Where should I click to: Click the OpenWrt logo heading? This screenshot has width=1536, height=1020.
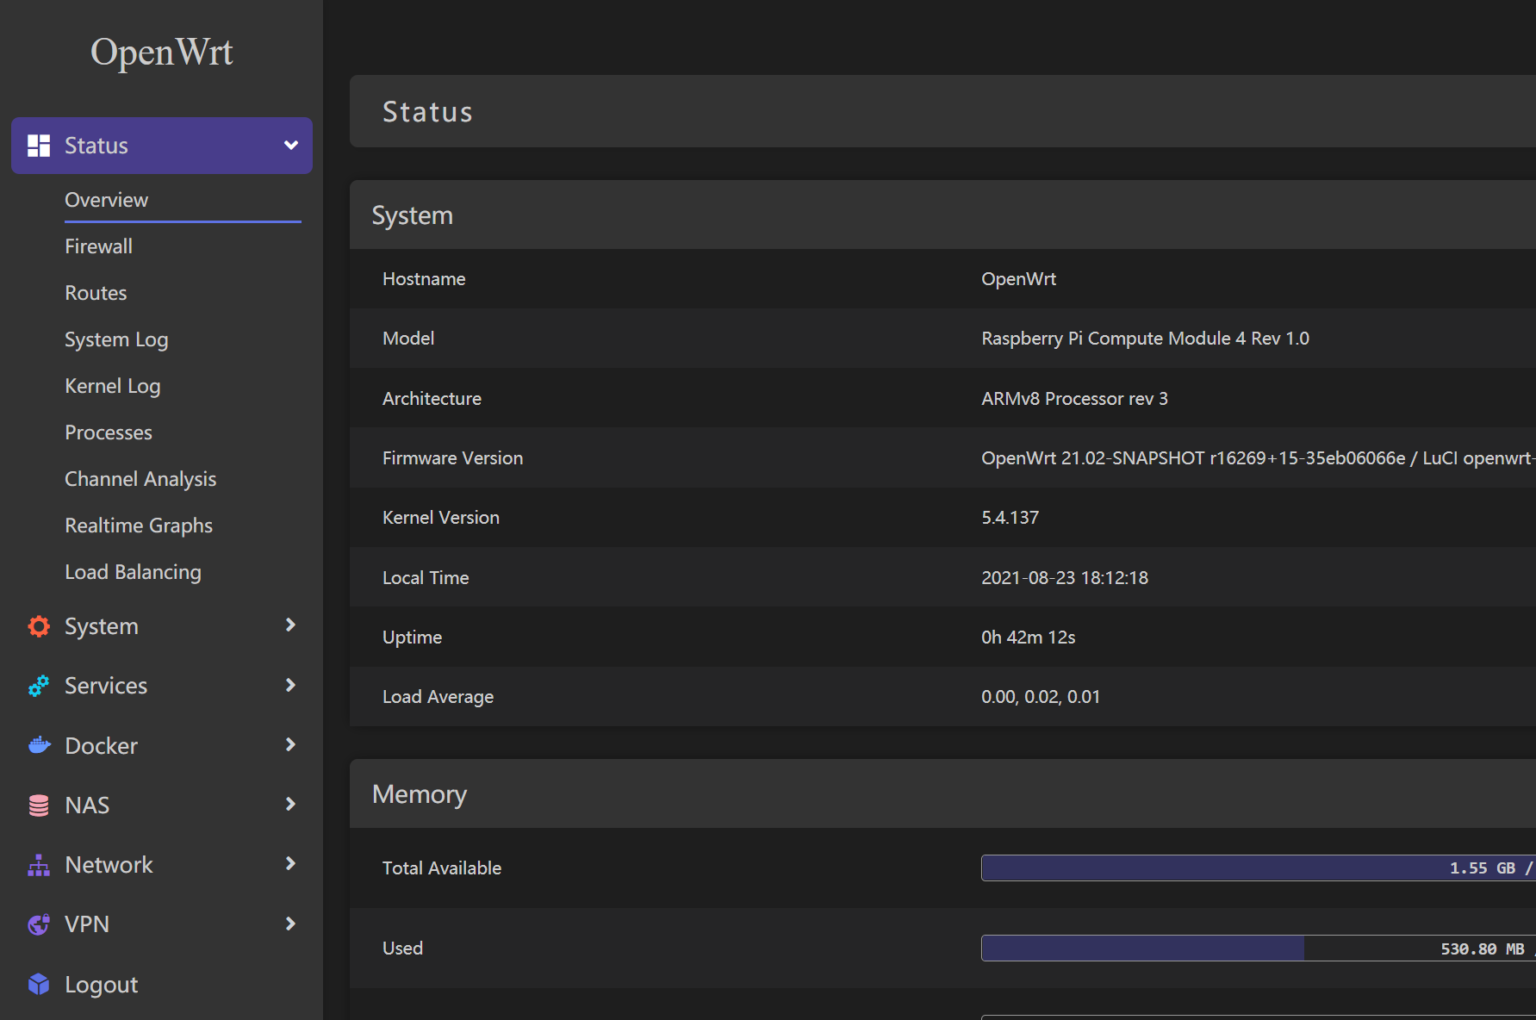click(x=161, y=52)
